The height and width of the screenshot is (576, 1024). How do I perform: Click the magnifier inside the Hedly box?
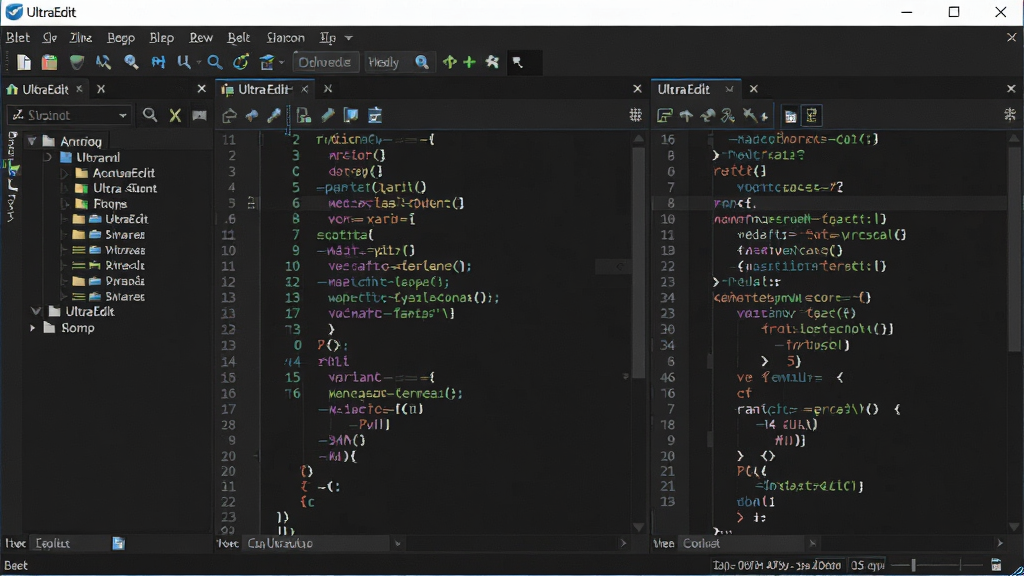click(422, 62)
